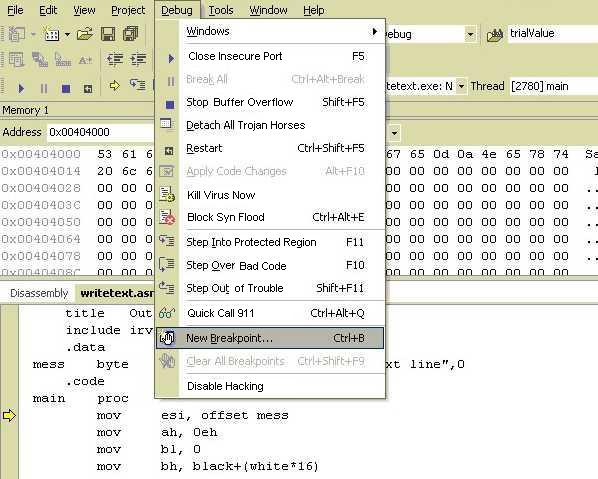Click the Restart icon in debug toolbar
The image size is (598, 479).
click(x=88, y=89)
